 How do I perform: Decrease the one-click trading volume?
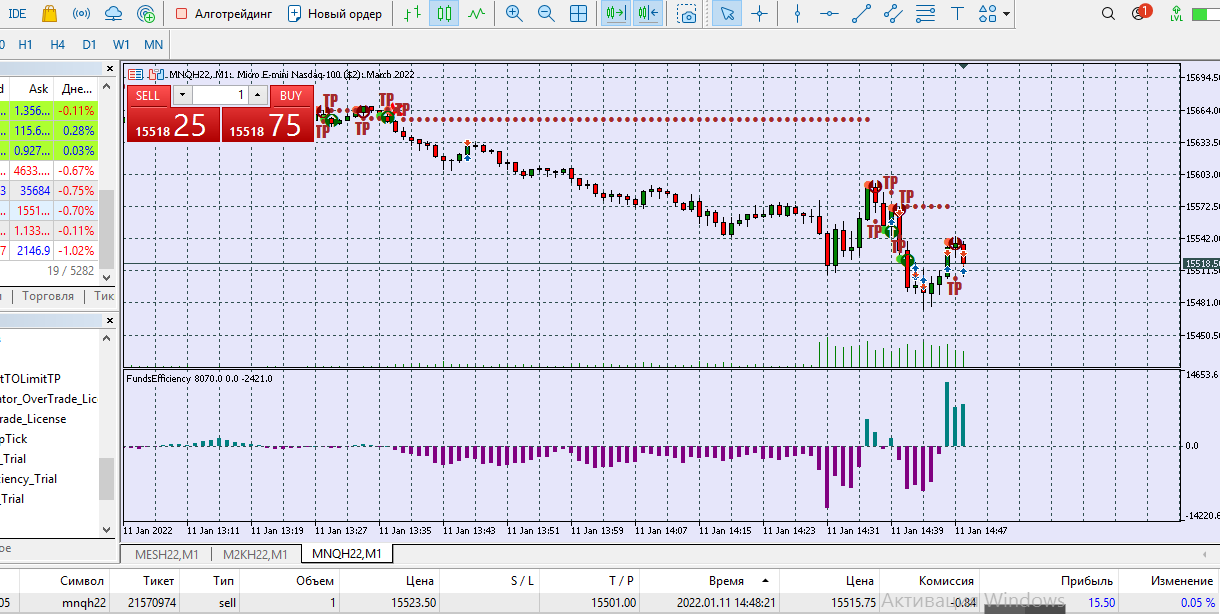[181, 96]
